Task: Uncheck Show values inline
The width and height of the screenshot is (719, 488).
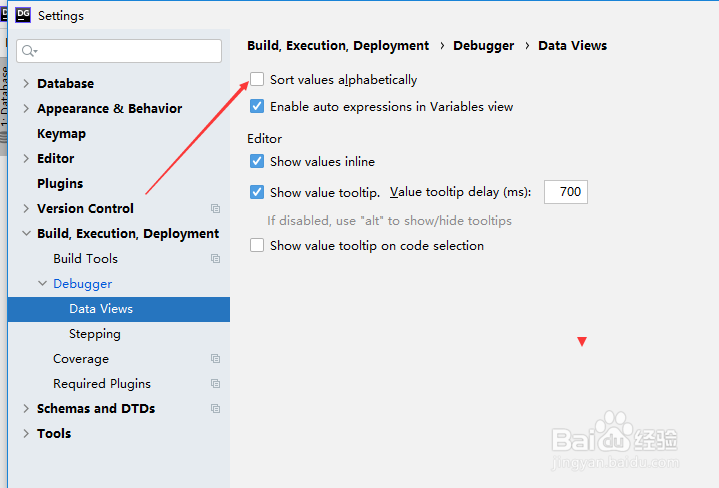Action: (257, 161)
